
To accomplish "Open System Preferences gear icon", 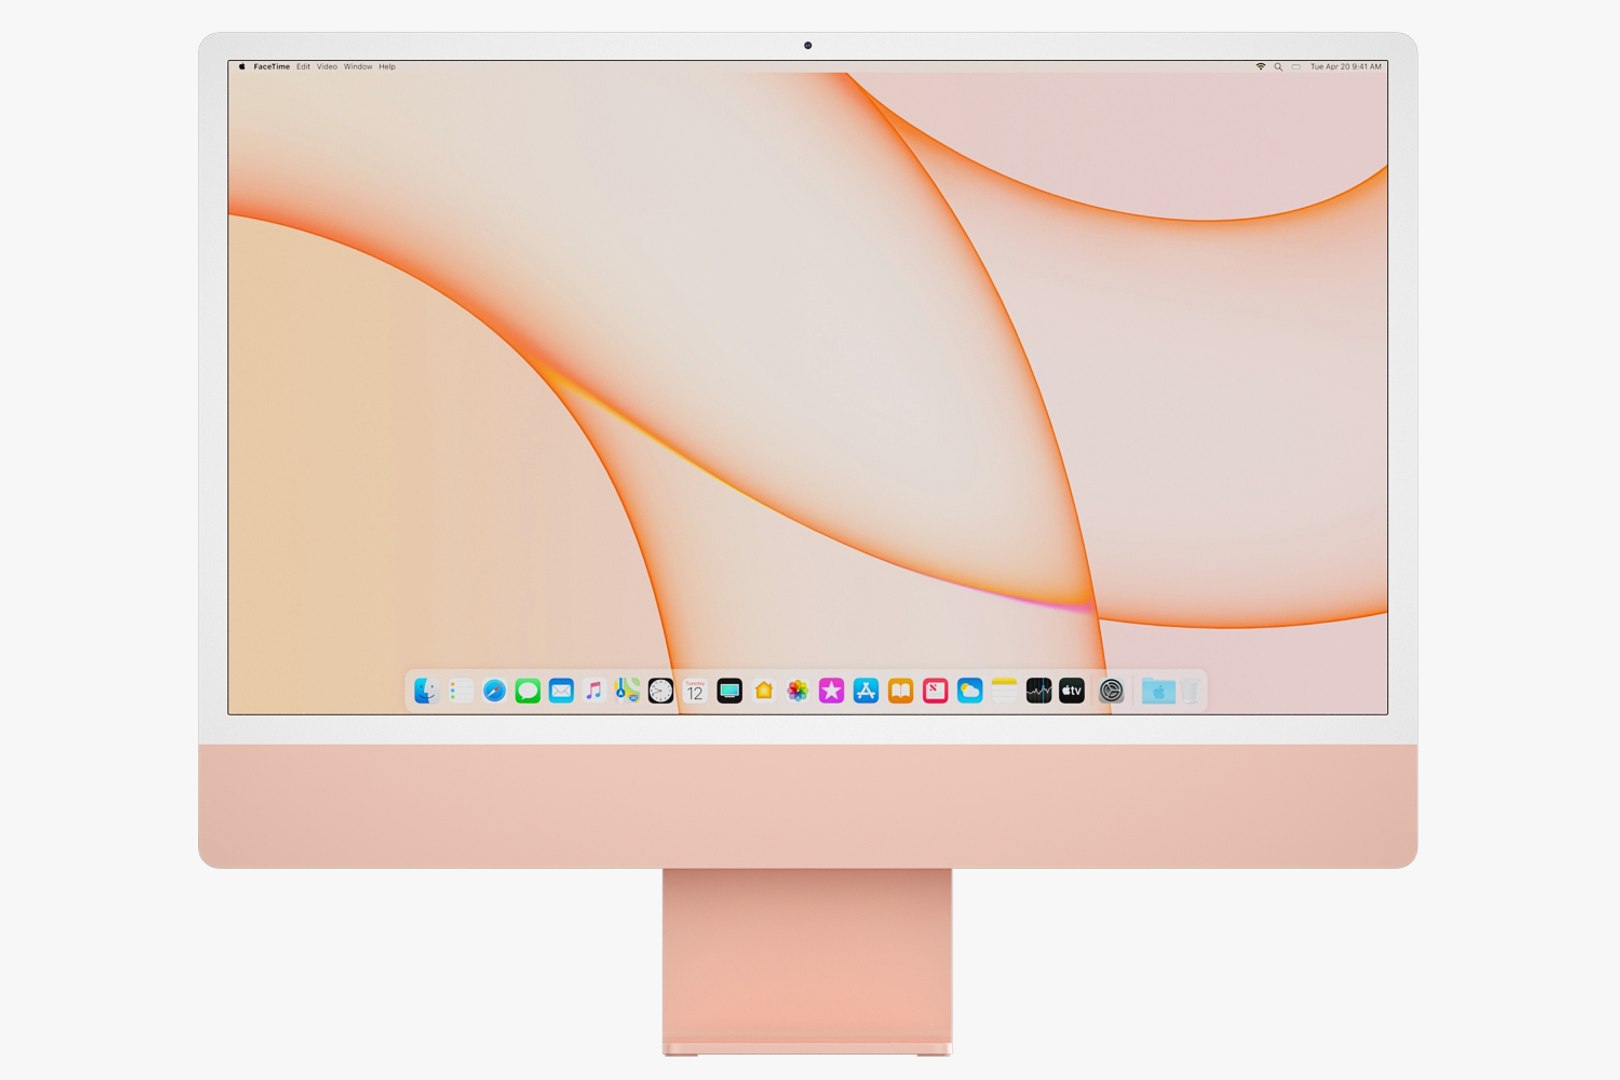I will 1111,691.
